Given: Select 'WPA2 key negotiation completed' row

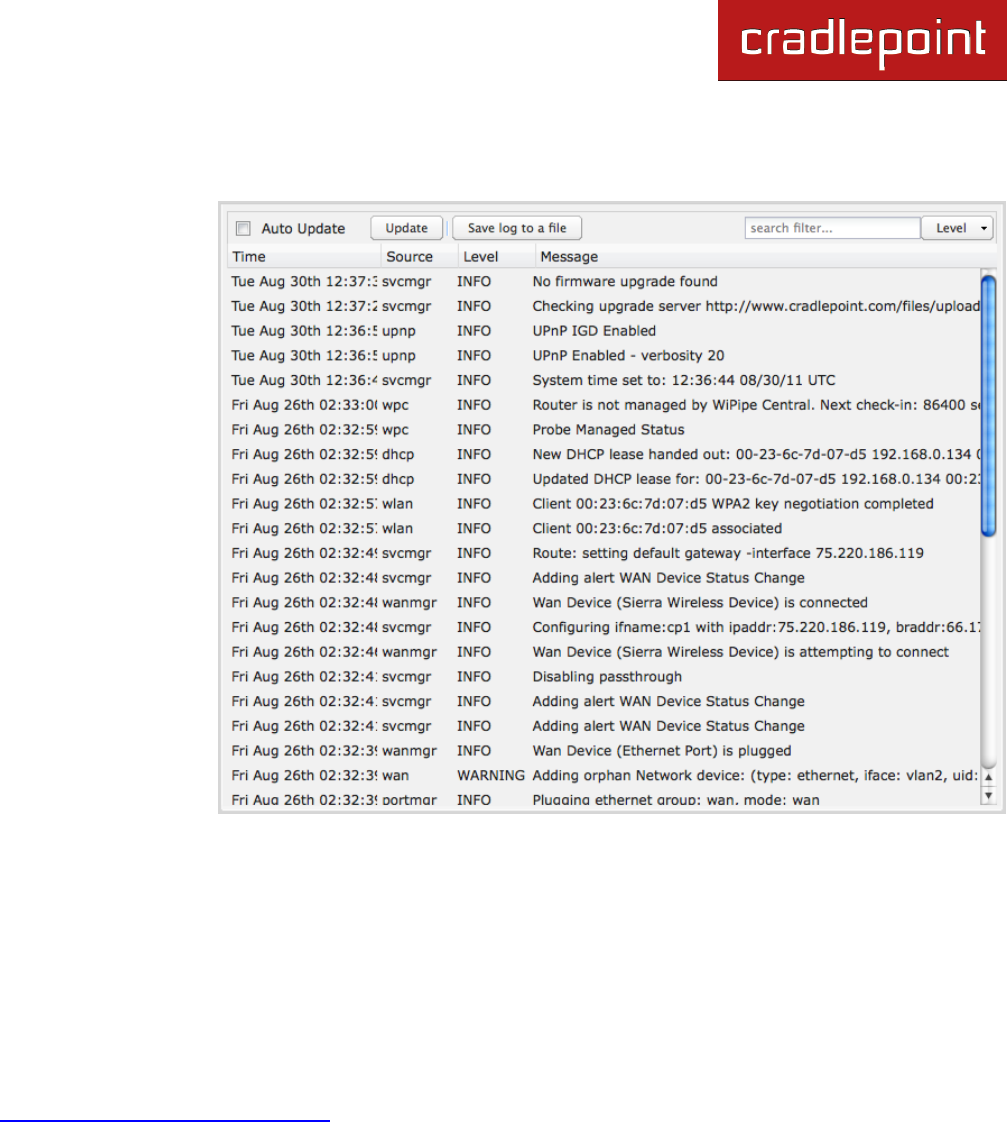Looking at the screenshot, I should tap(603, 504).
